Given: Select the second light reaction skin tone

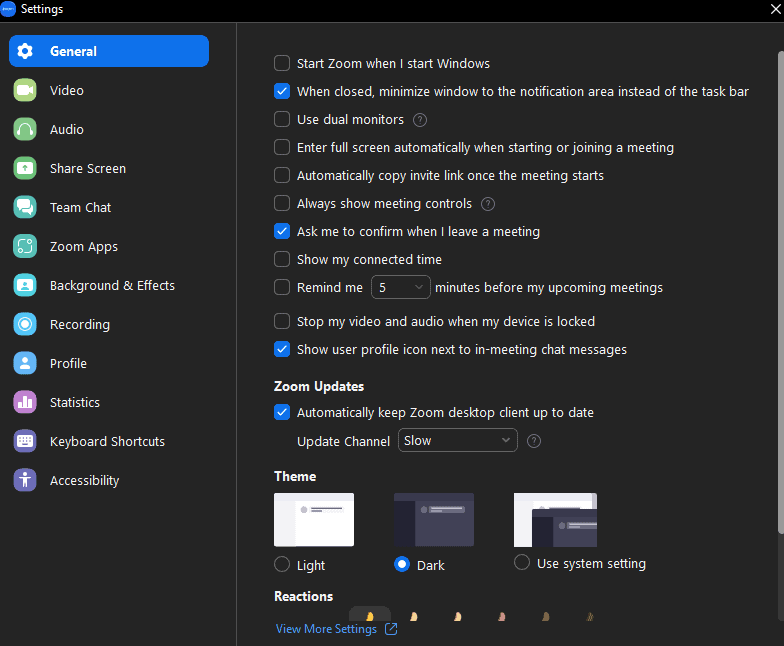Looking at the screenshot, I should point(414,616).
